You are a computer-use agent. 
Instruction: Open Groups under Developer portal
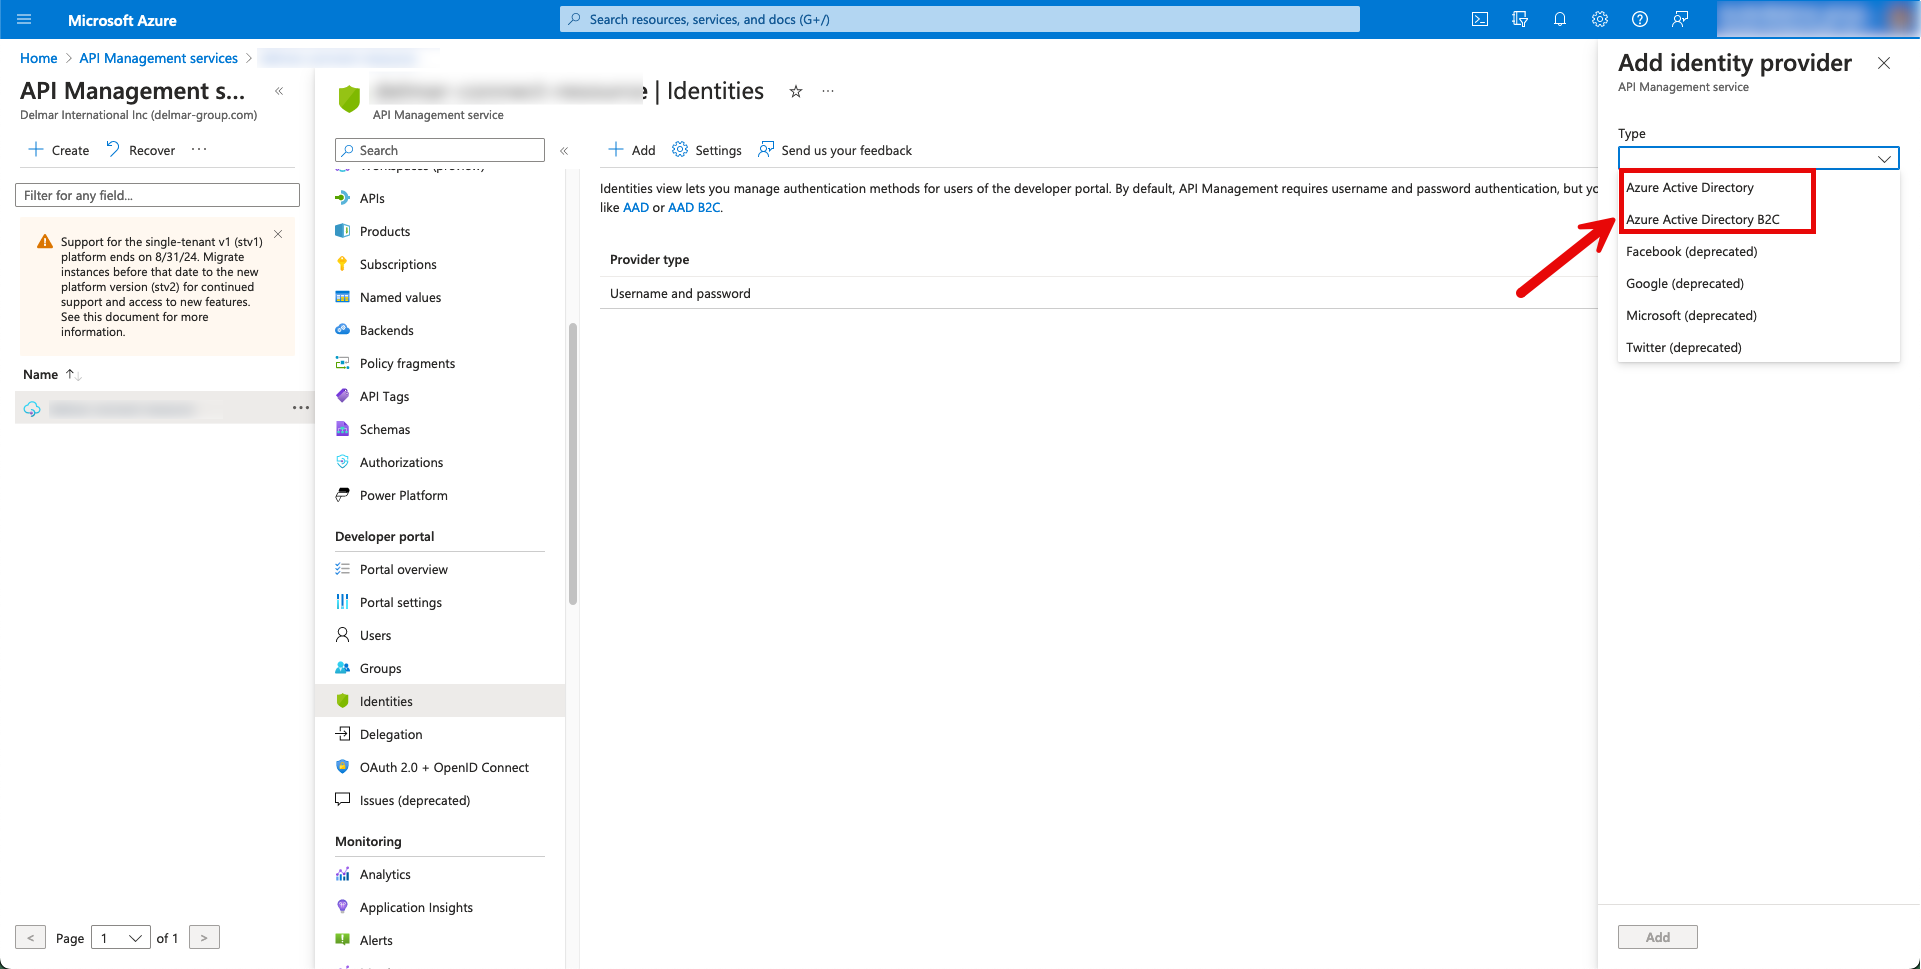tap(440, 668)
